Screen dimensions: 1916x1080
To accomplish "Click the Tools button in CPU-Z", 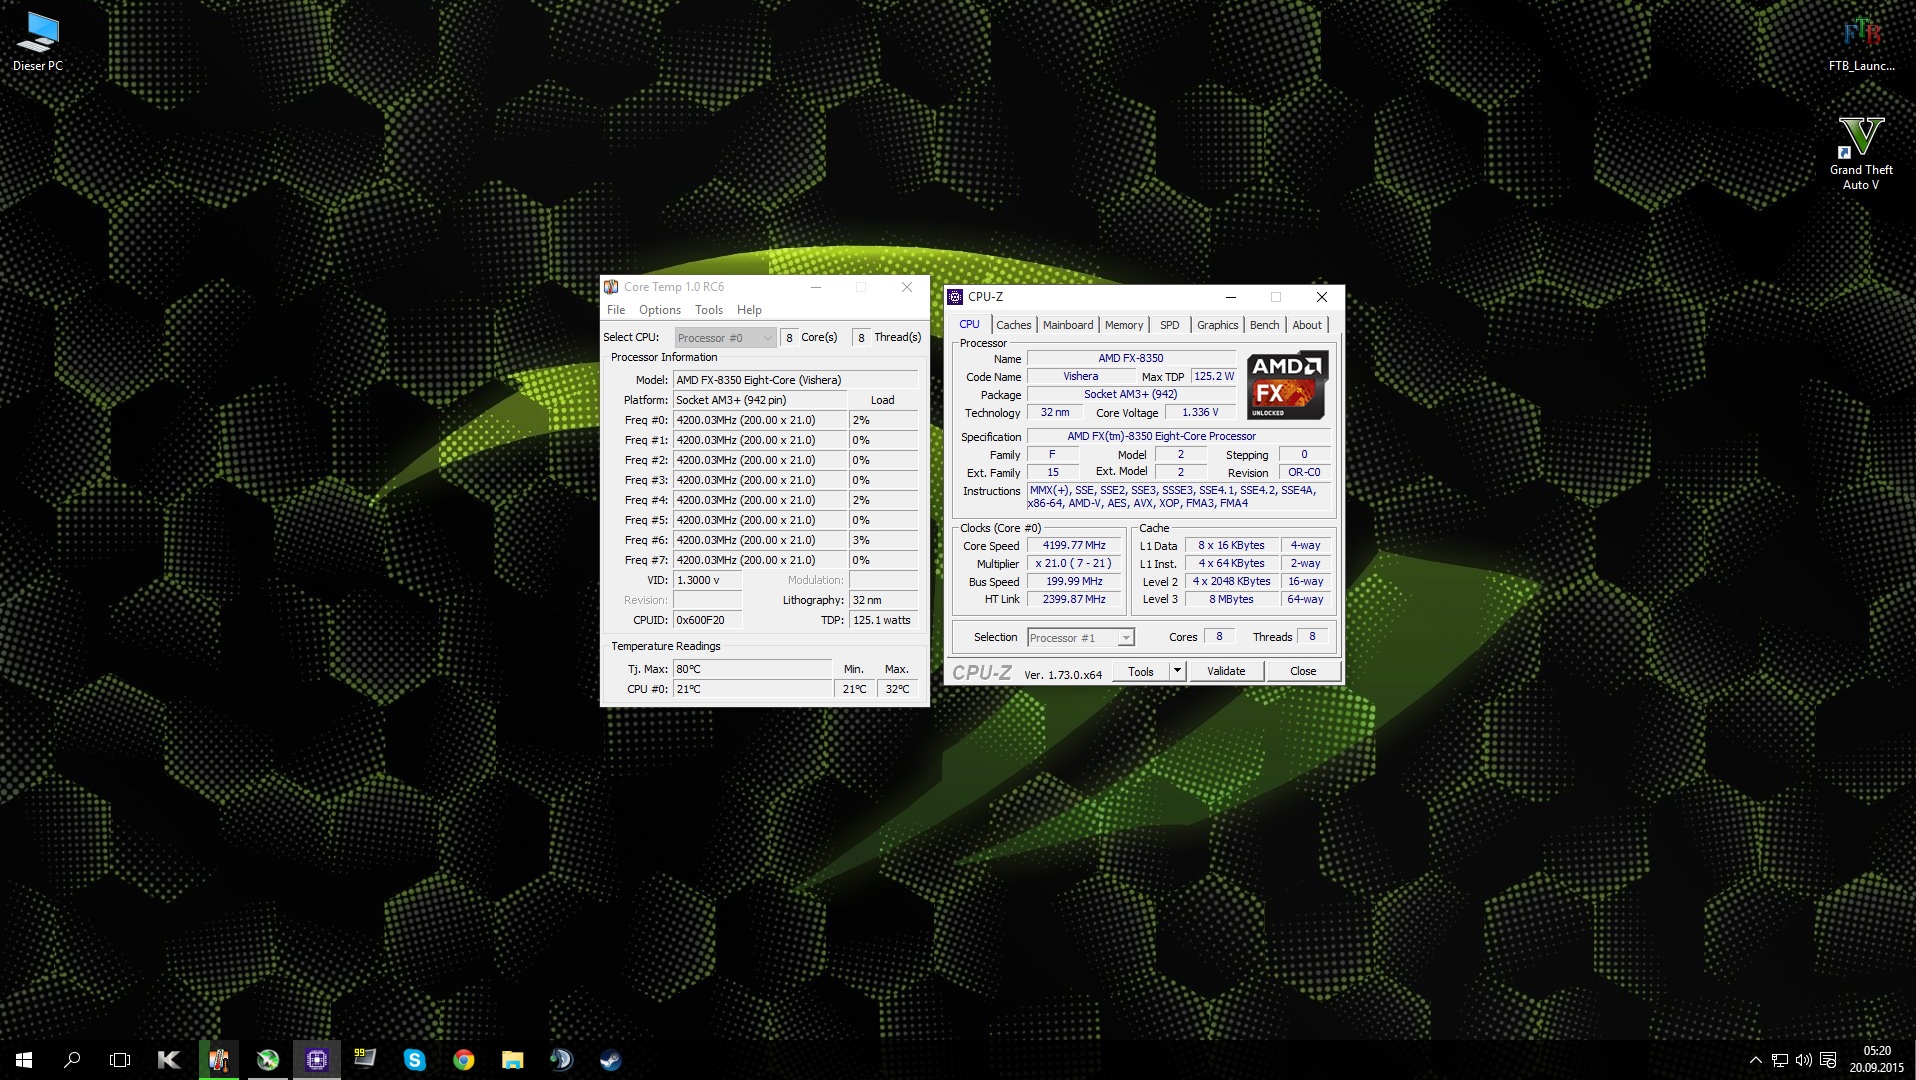I will click(1141, 672).
